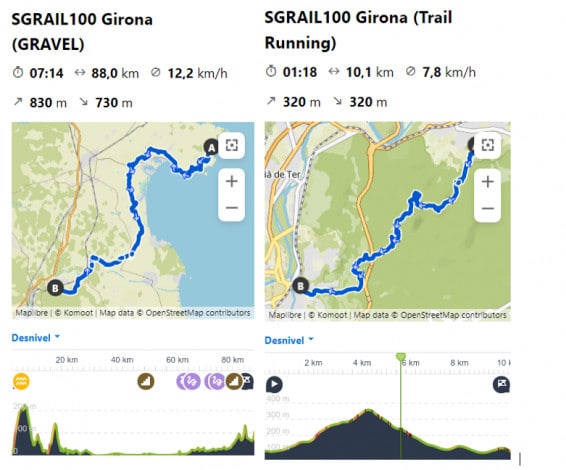
Task: Zoom out on the GRAVEL map
Action: pos(231,208)
